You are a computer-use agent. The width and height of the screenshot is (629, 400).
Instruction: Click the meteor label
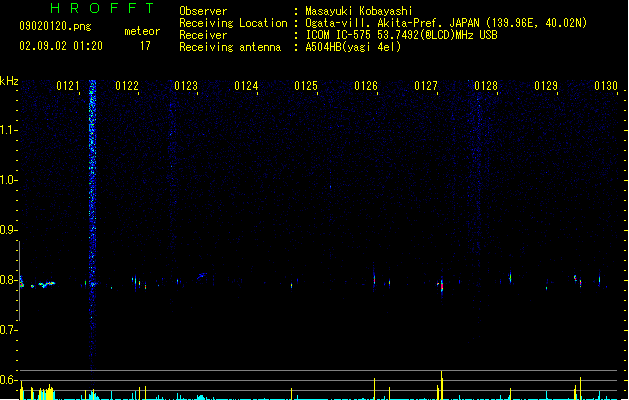tap(142, 31)
